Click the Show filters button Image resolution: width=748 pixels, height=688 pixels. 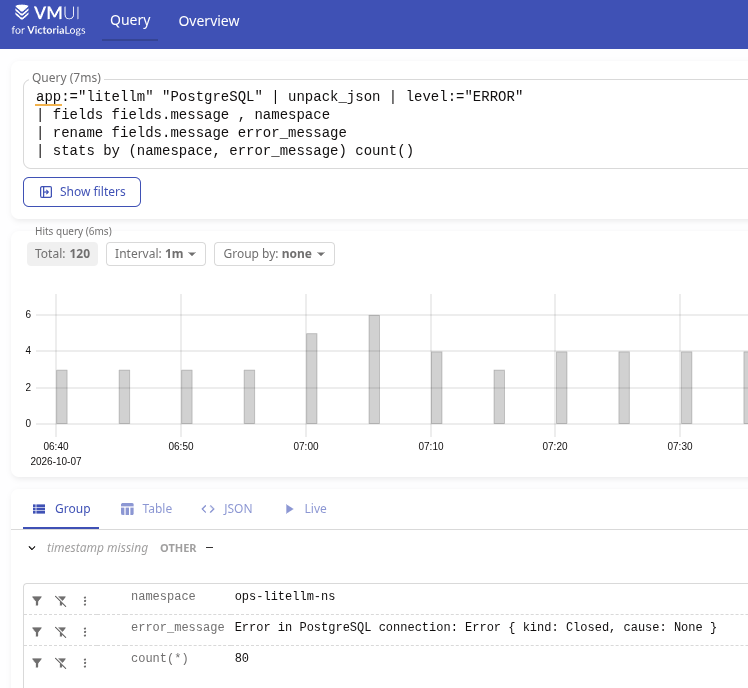(82, 192)
